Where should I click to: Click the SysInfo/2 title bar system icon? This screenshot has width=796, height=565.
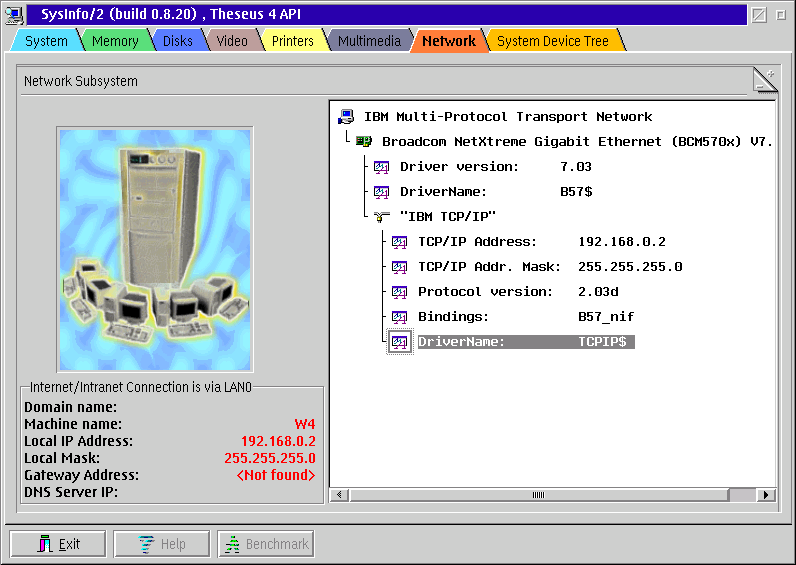[x=14, y=14]
